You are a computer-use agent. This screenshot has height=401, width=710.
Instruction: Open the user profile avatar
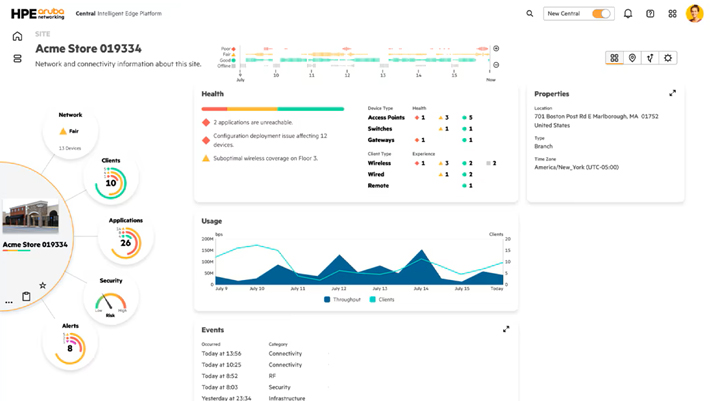(694, 14)
